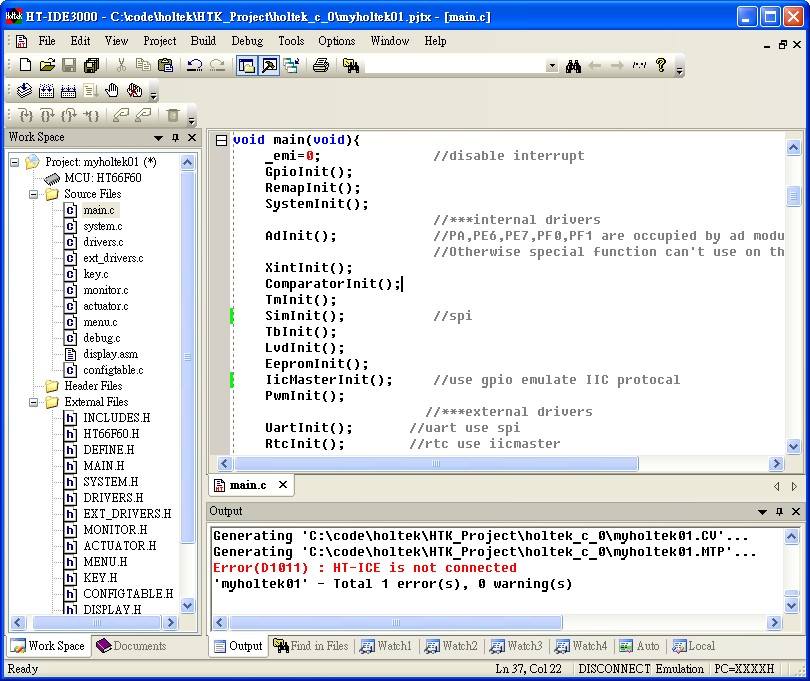Viewport: 810px width, 681px height.
Task: Toggle auto-hide pin on Output panel
Action: point(779,512)
